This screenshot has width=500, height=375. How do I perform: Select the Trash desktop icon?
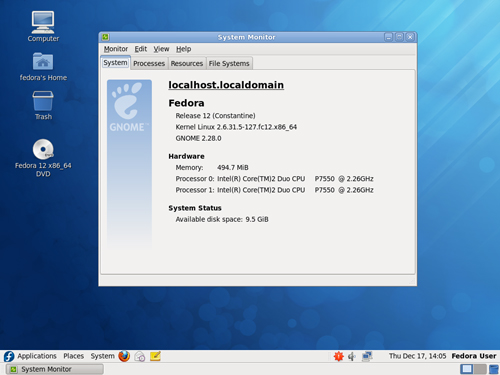43,105
